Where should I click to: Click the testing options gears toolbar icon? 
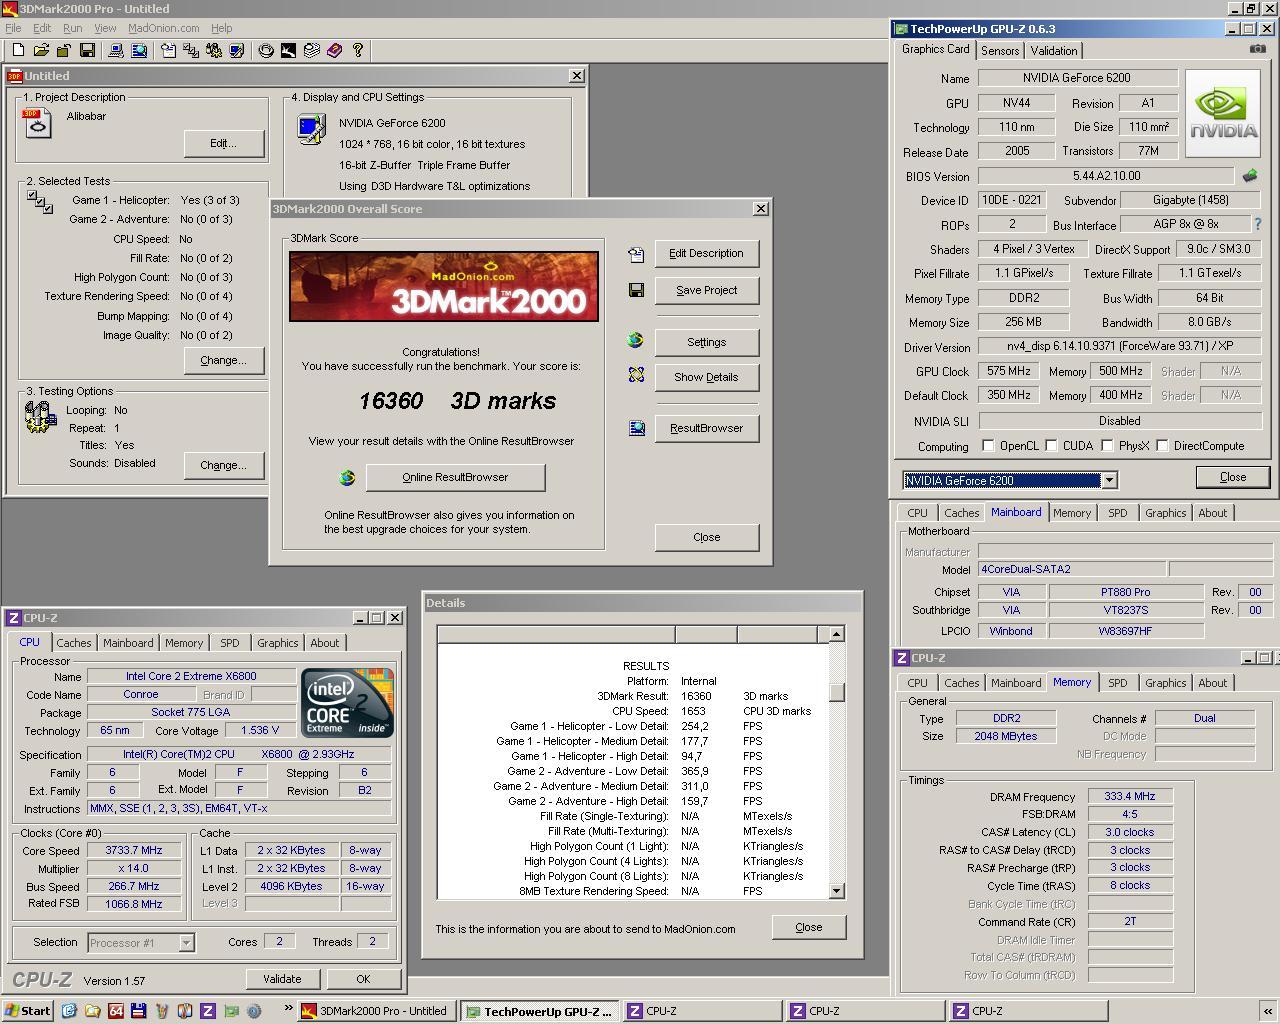pyautogui.click(x=213, y=50)
